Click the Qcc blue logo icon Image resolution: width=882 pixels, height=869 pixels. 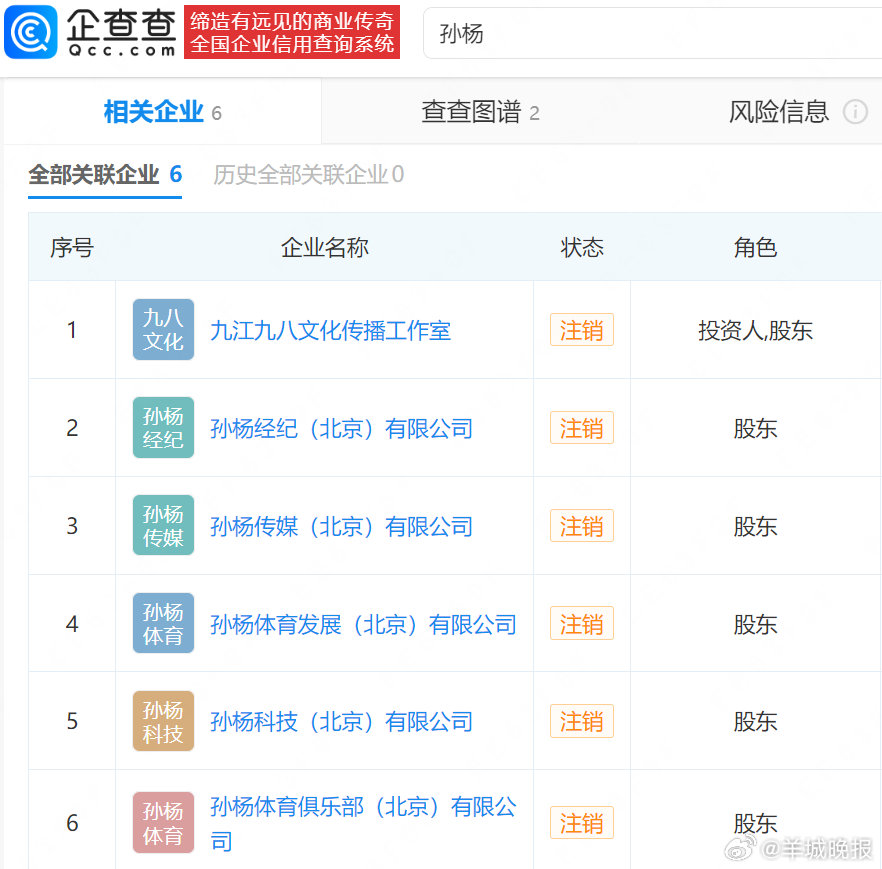pyautogui.click(x=31, y=32)
